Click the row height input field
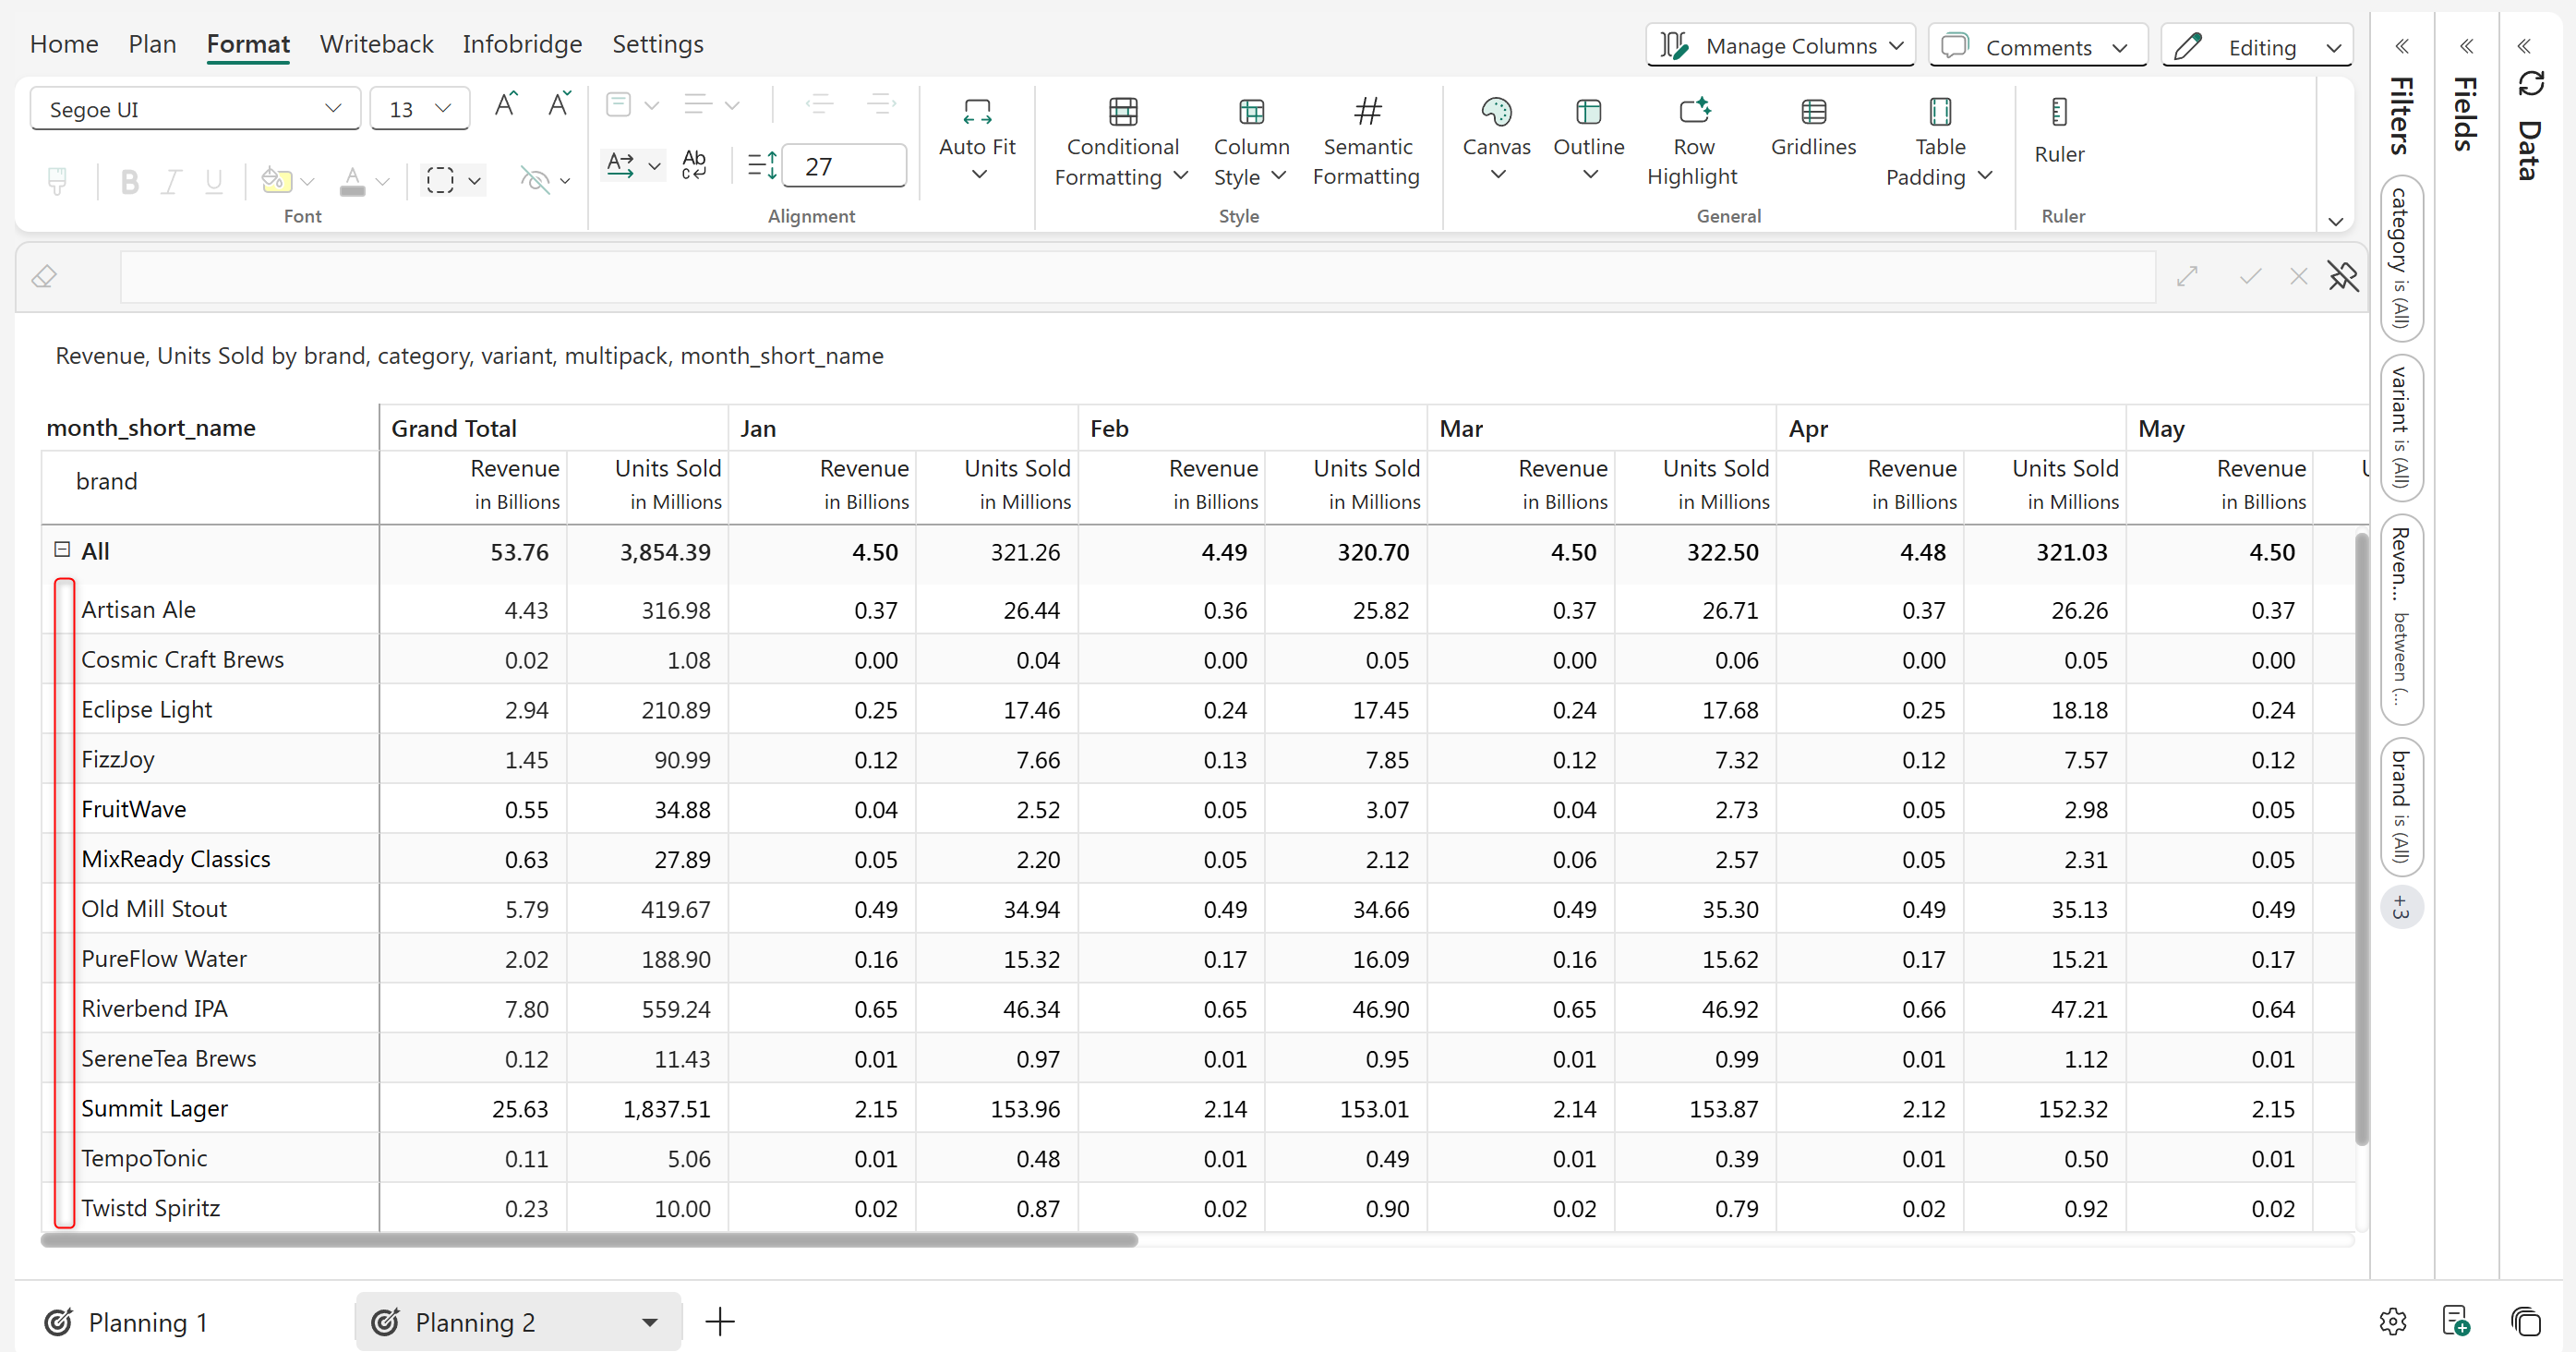Image resolution: width=2576 pixels, height=1352 pixels. 843,166
